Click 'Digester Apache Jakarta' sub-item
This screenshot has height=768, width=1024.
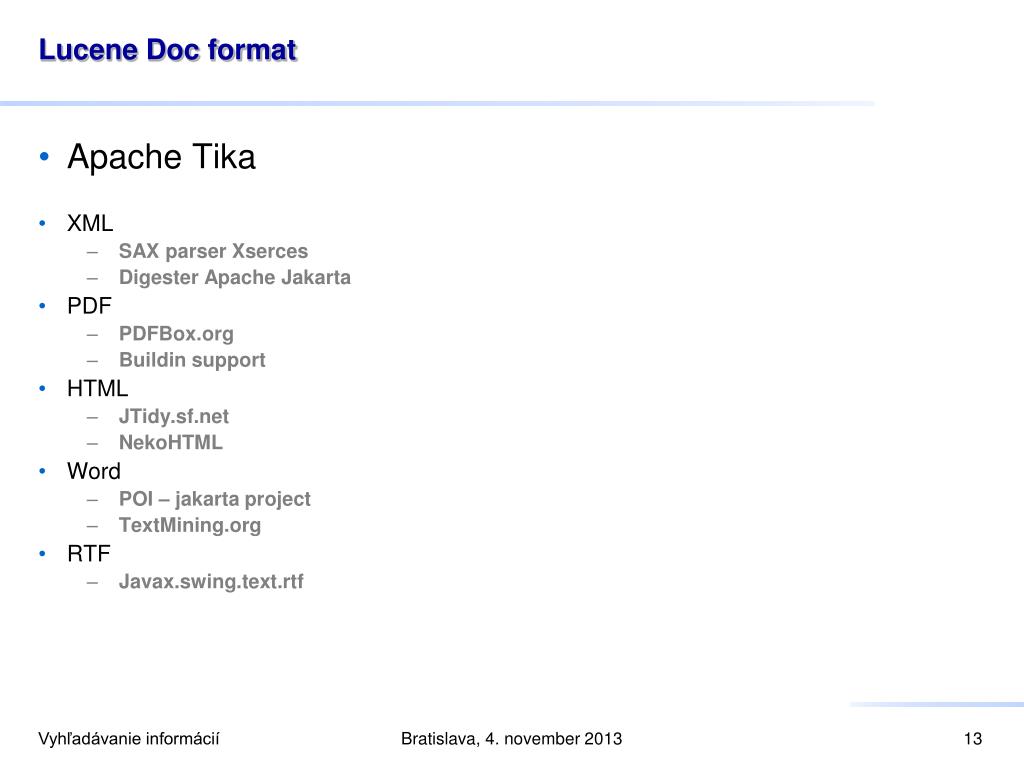(234, 278)
